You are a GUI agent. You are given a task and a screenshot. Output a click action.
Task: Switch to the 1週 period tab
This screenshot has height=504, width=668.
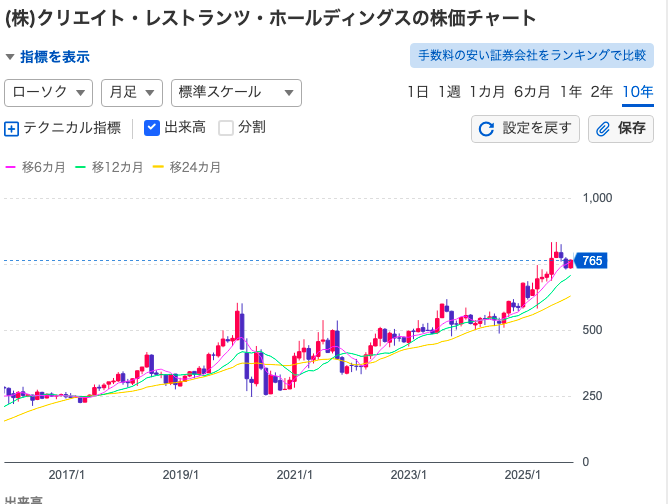click(449, 92)
